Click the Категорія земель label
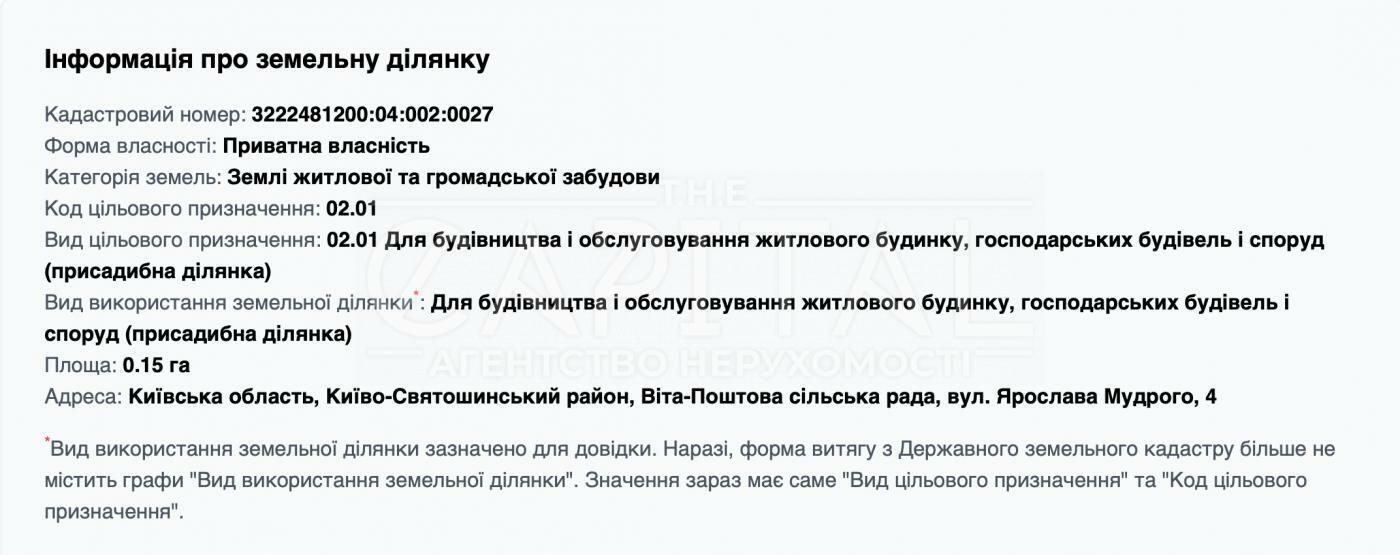Viewport: 1400px width, 555px height. (x=133, y=177)
